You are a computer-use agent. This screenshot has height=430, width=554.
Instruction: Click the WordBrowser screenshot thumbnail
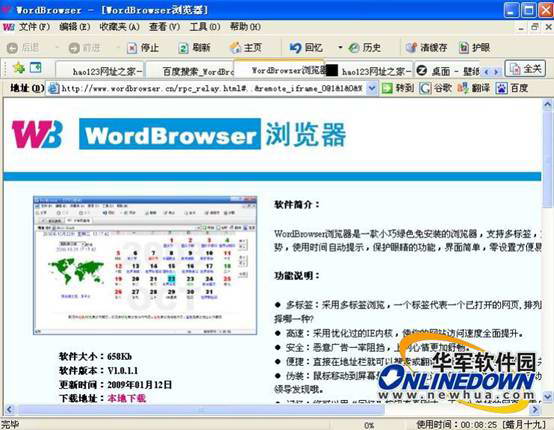(x=145, y=265)
